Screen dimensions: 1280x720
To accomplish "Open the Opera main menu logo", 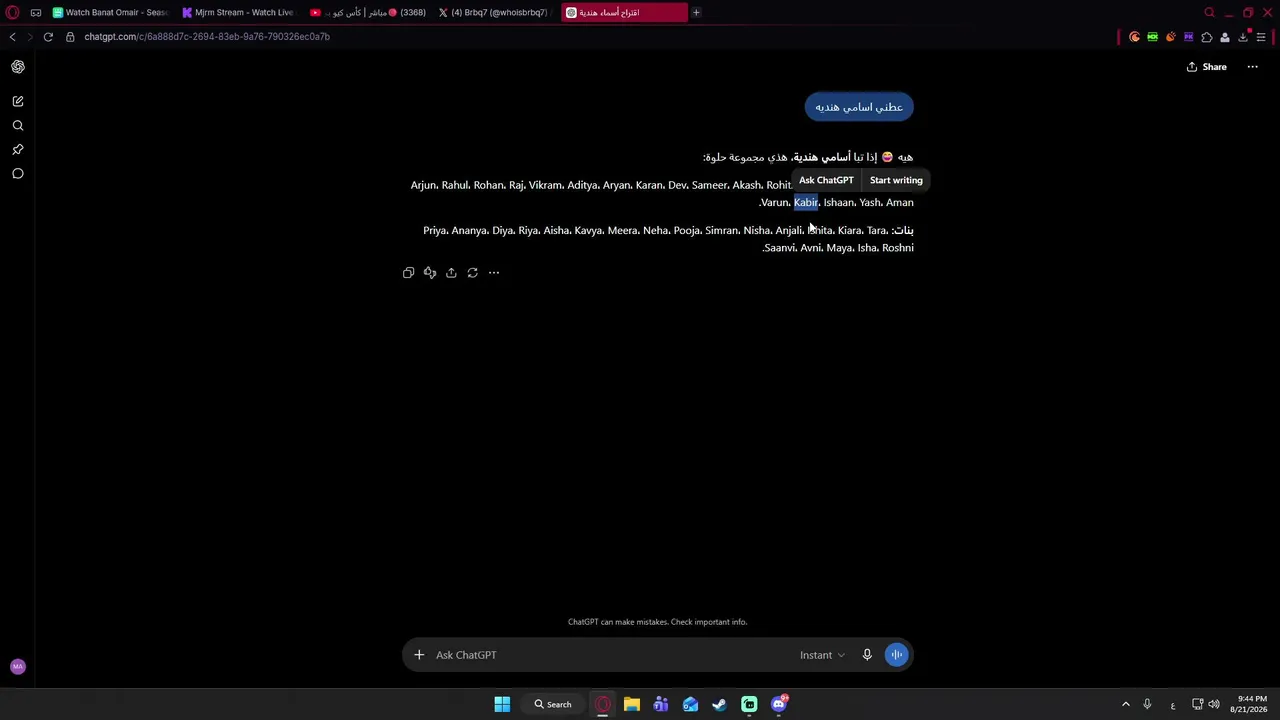I will 12,13.
